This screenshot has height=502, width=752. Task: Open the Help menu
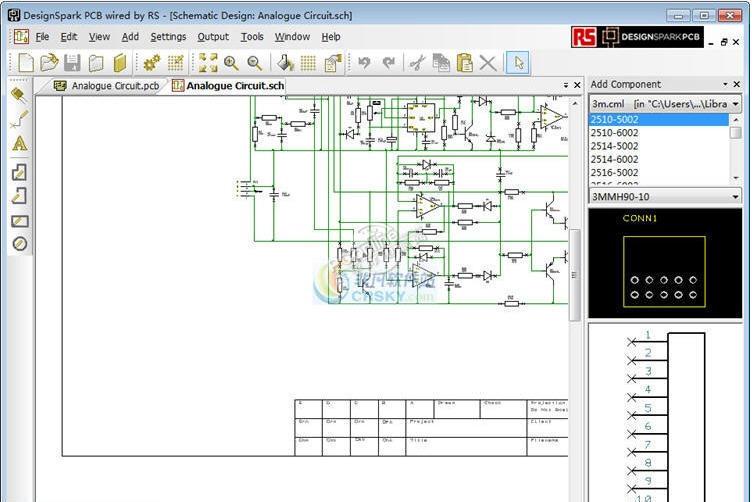(331, 37)
